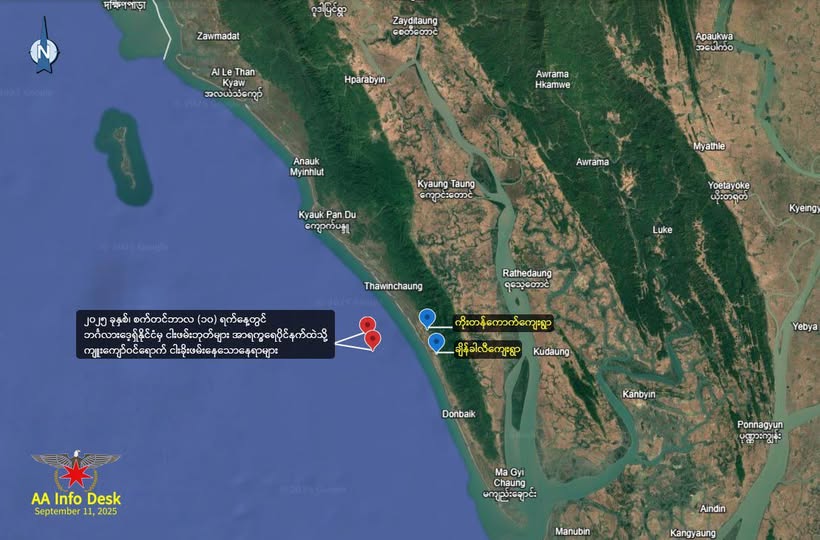
Task: Select the Ponnagyun town label
Action: (x=760, y=430)
